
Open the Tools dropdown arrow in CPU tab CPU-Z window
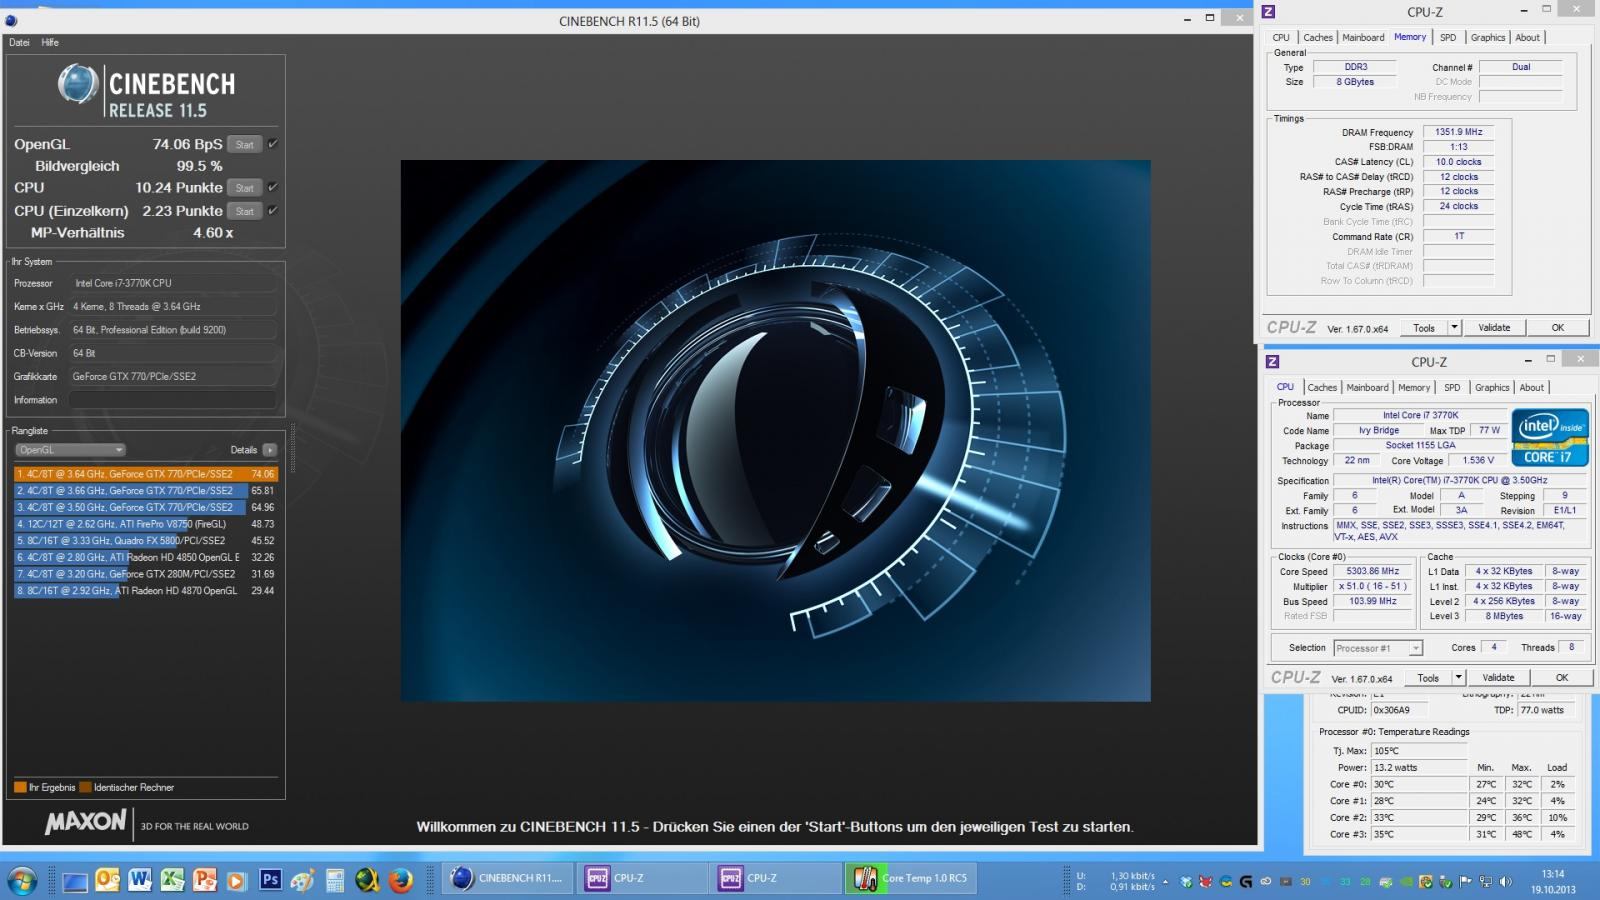point(1458,678)
